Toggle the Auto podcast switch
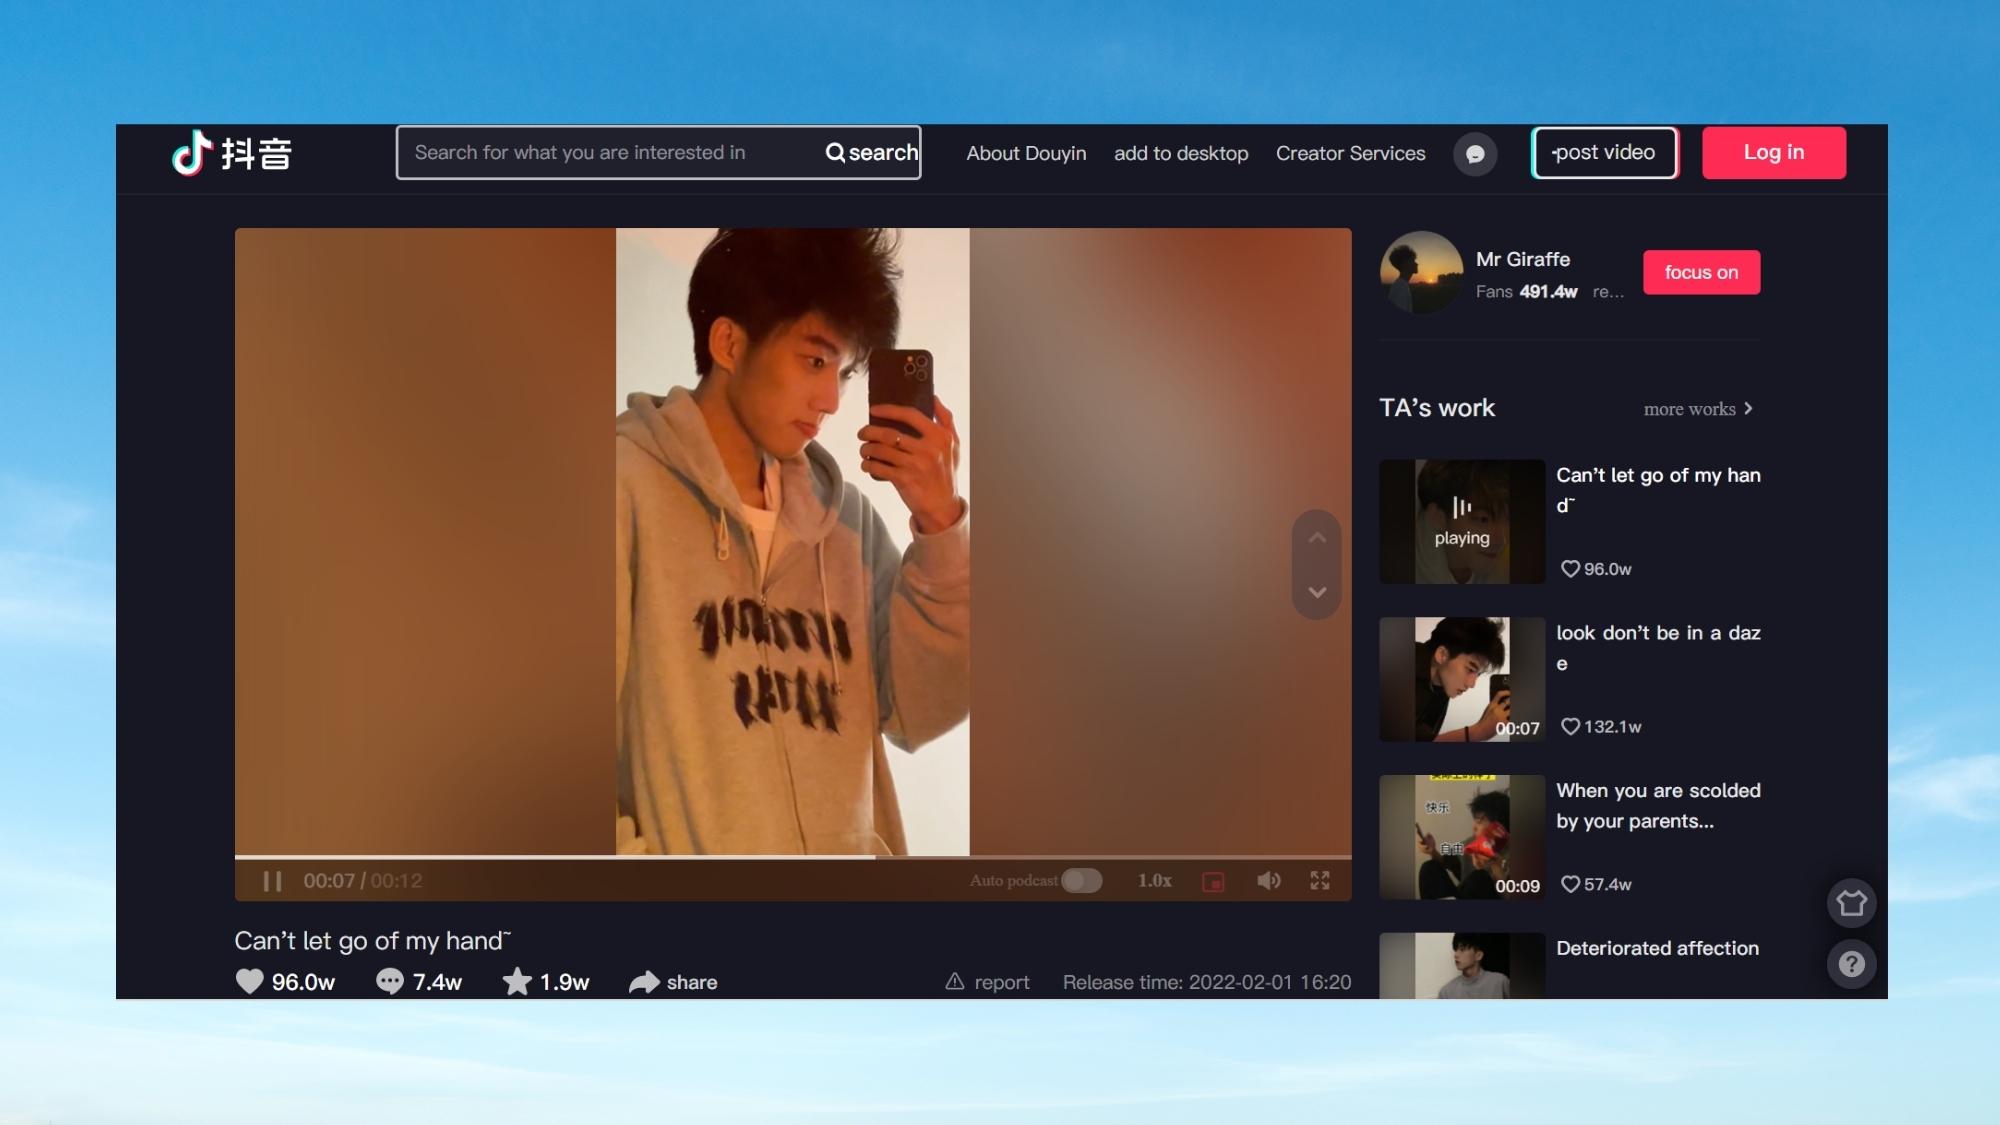 pyautogui.click(x=1082, y=880)
